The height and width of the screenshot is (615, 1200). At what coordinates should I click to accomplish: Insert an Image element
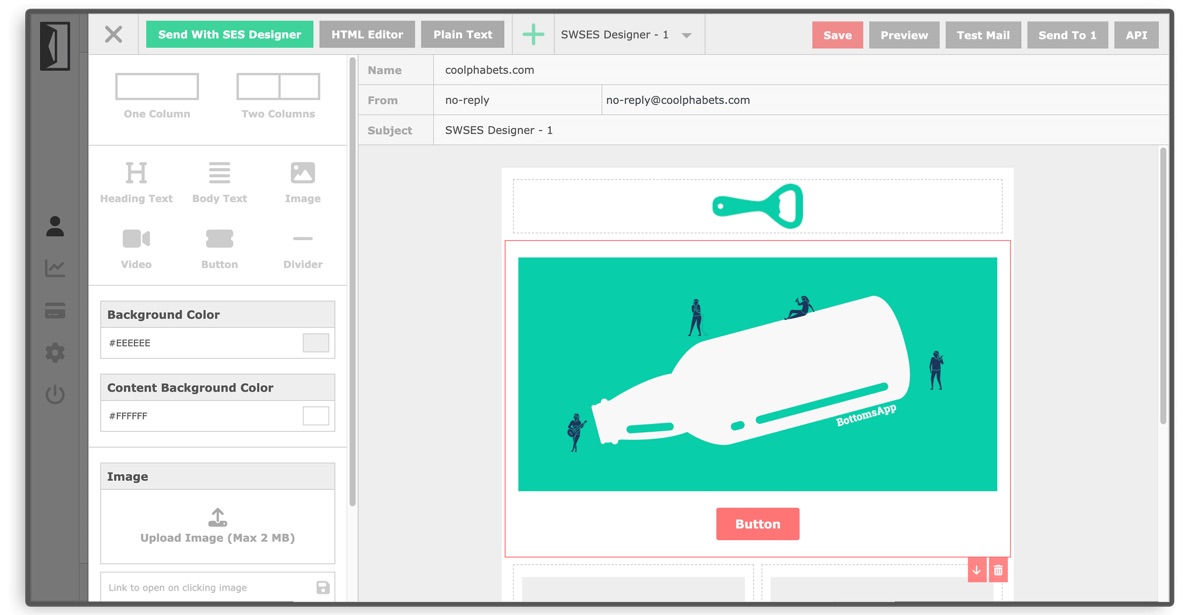pyautogui.click(x=302, y=182)
